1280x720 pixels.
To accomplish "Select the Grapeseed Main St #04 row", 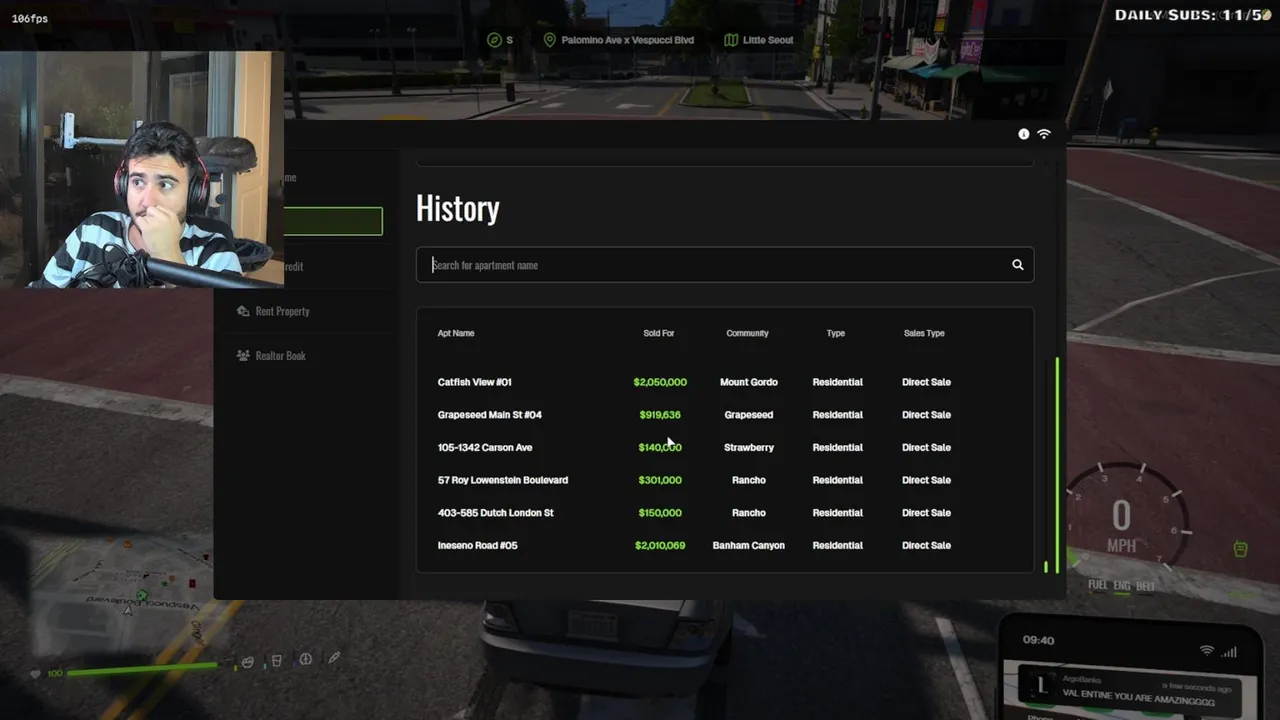I will [725, 415].
